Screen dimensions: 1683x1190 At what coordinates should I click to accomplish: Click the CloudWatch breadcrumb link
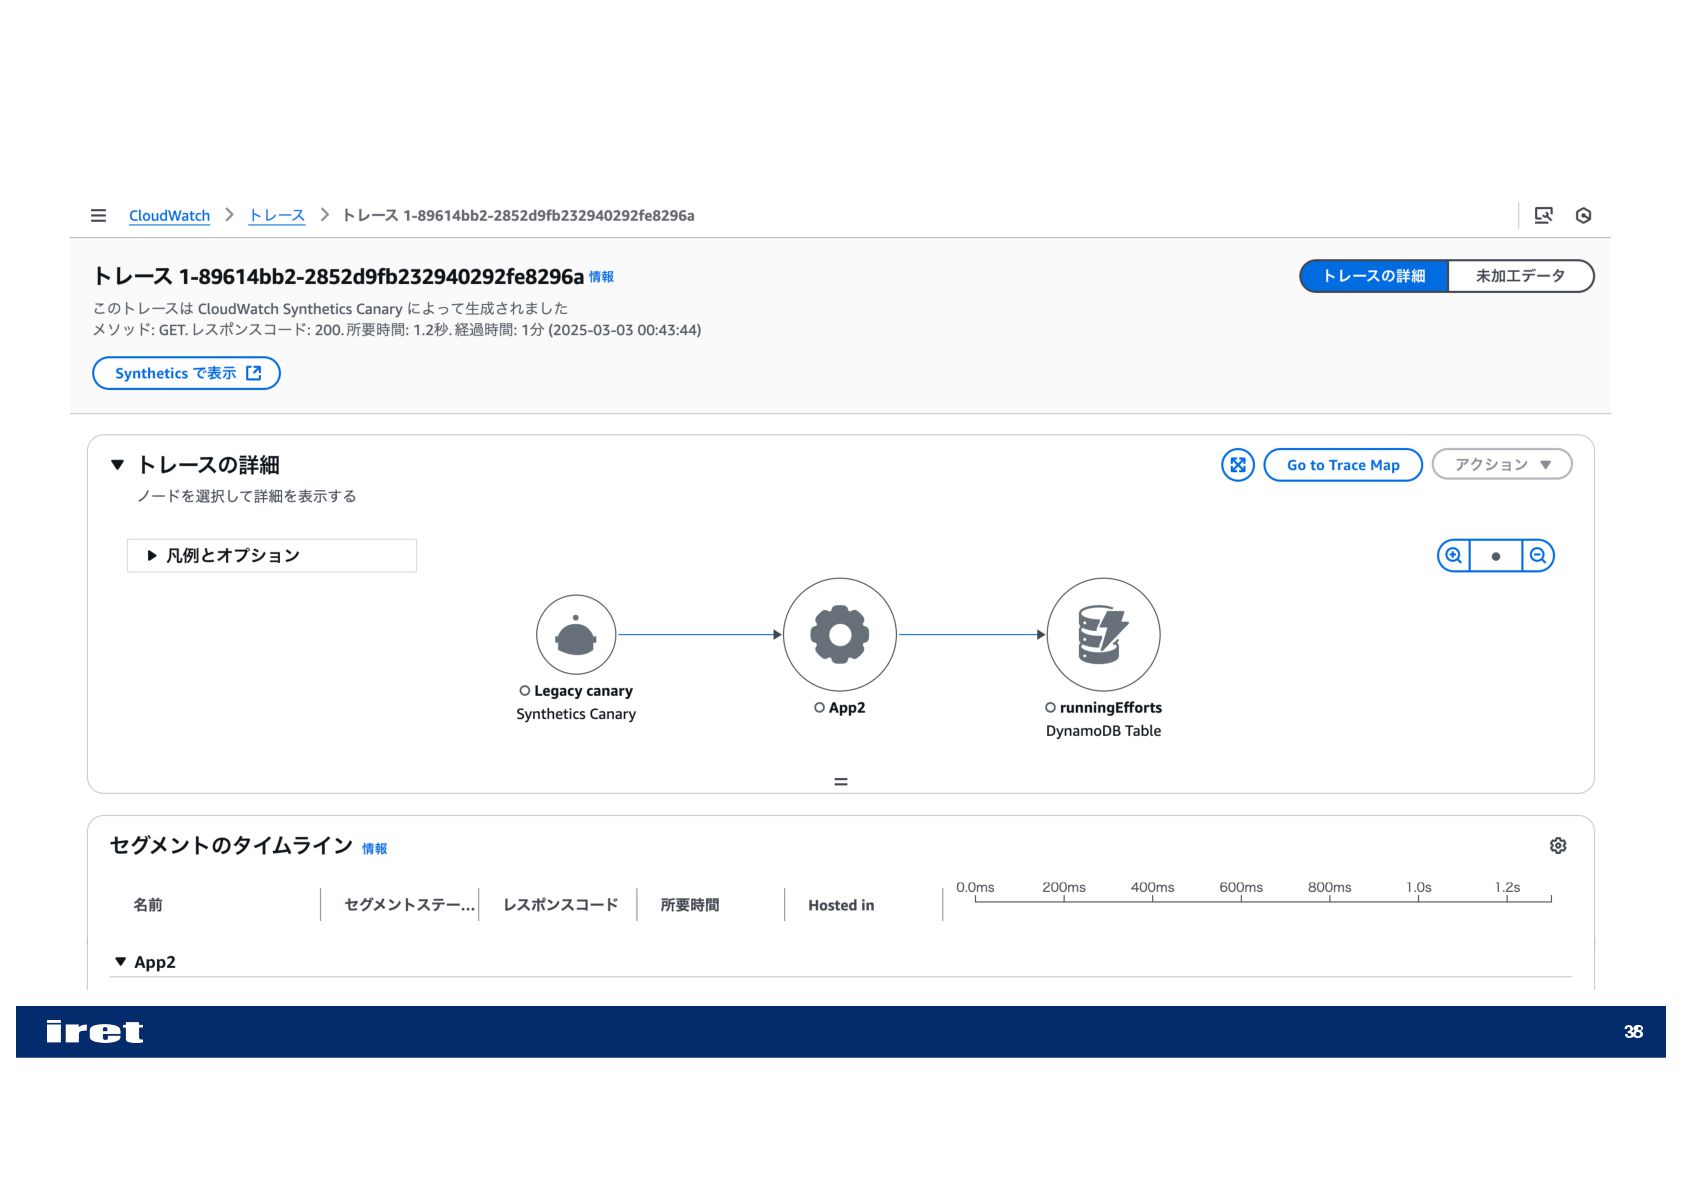pyautogui.click(x=169, y=216)
